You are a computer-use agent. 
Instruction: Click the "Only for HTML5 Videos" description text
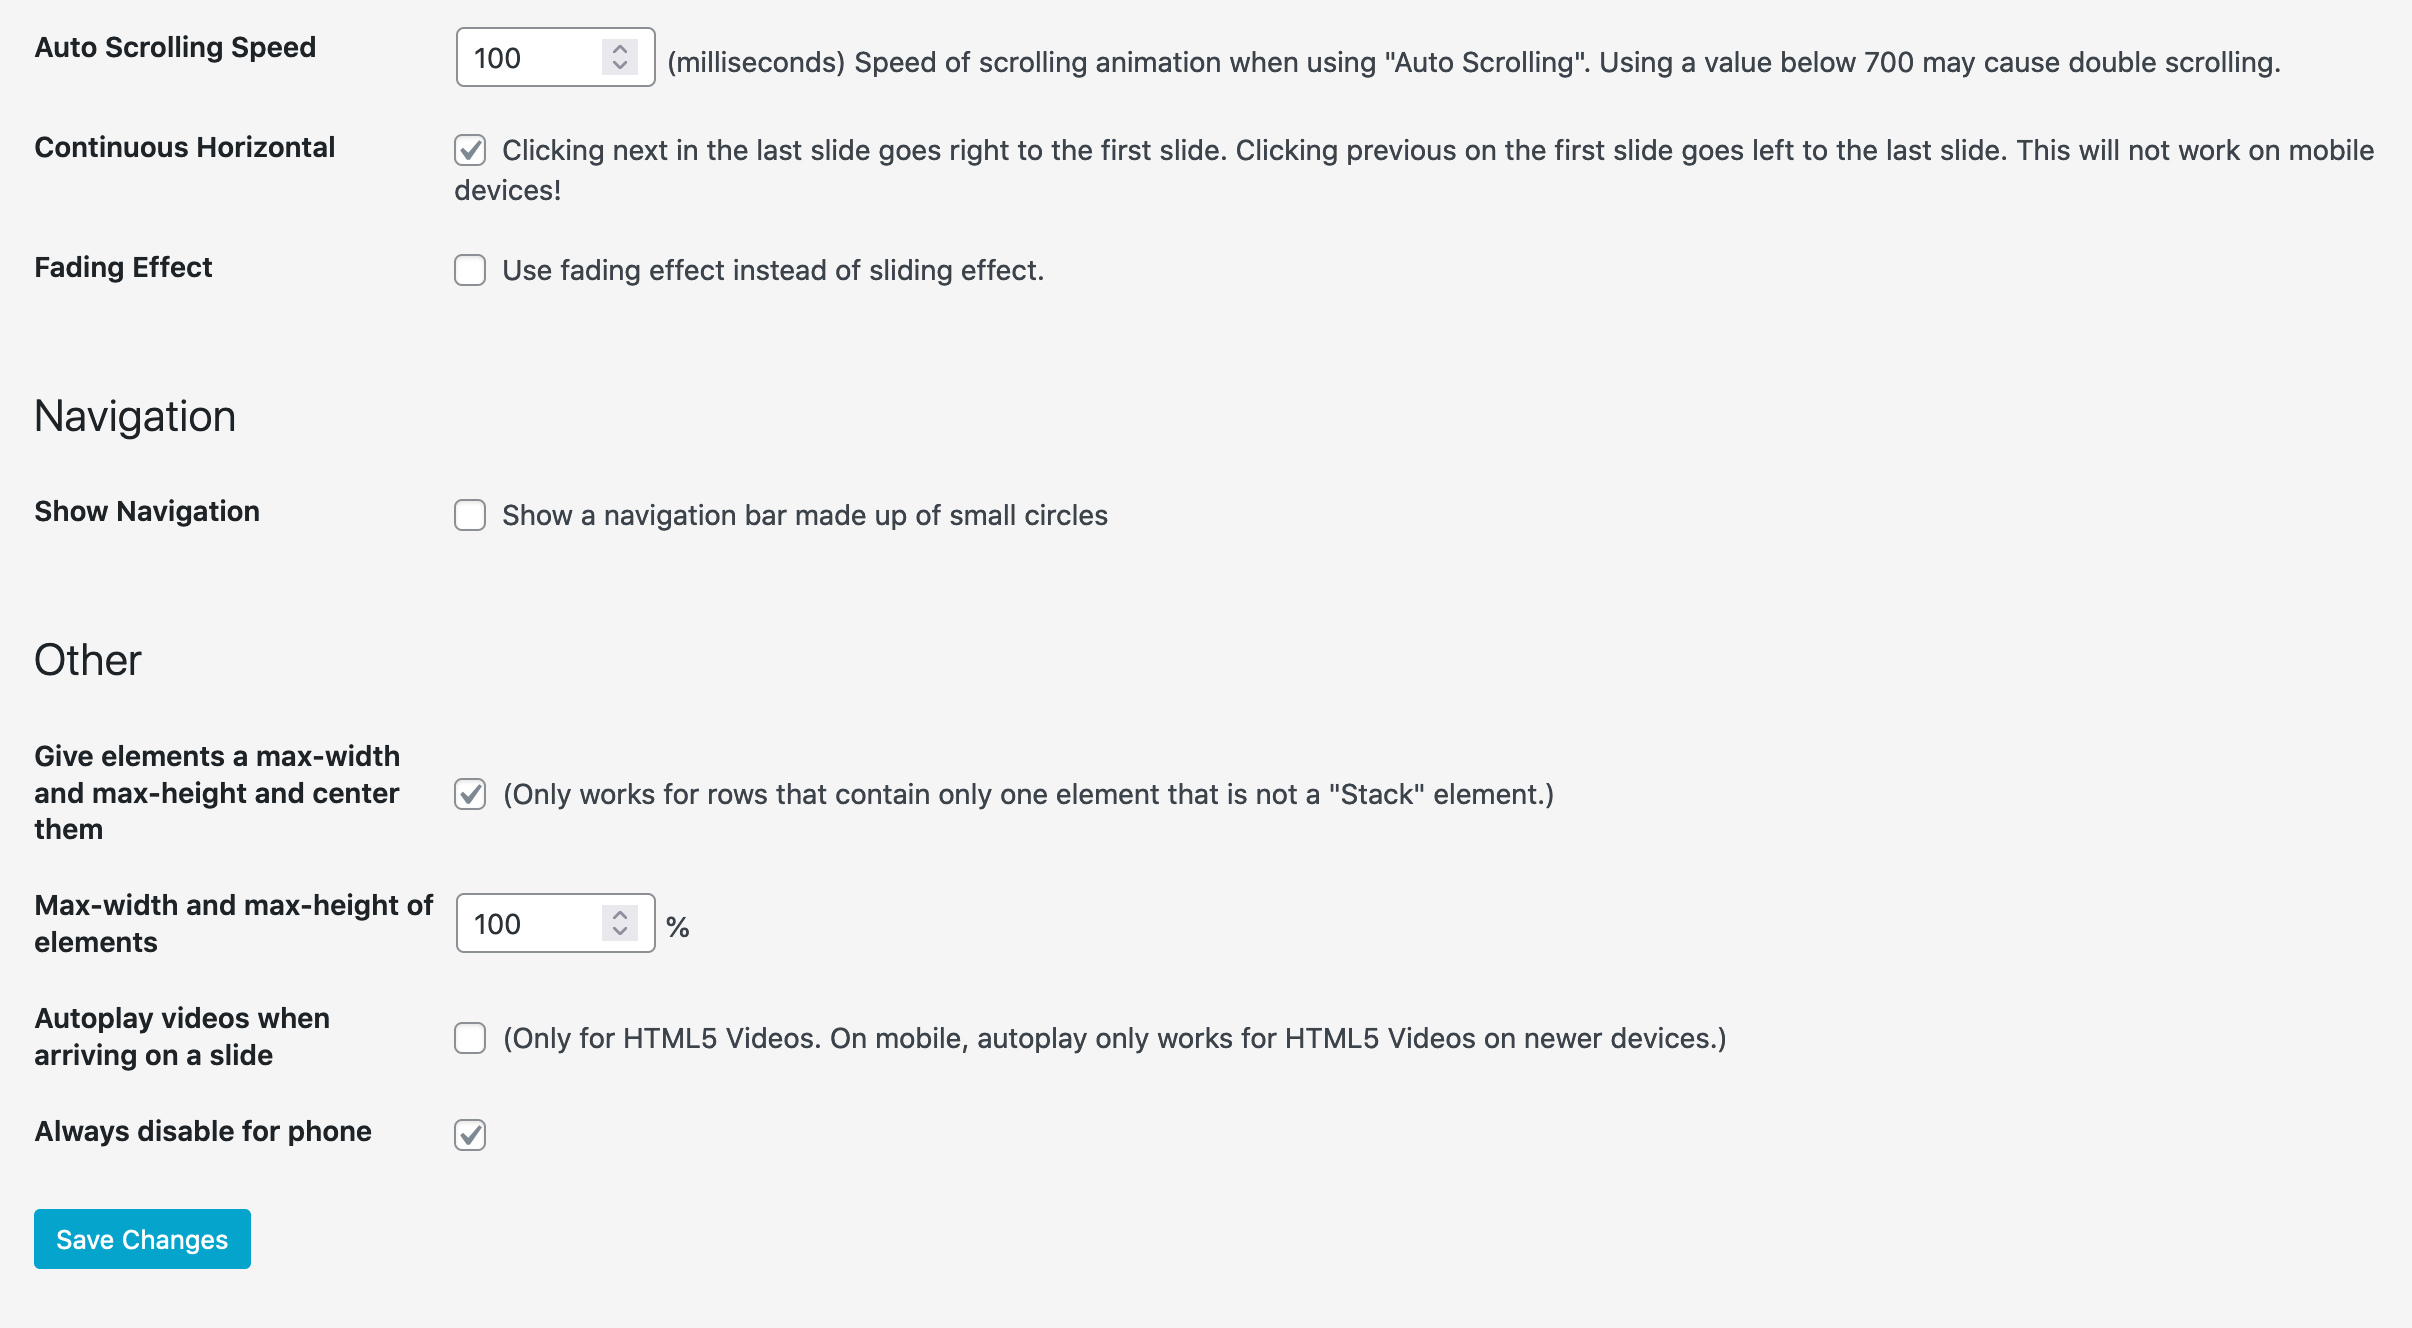point(1114,1038)
